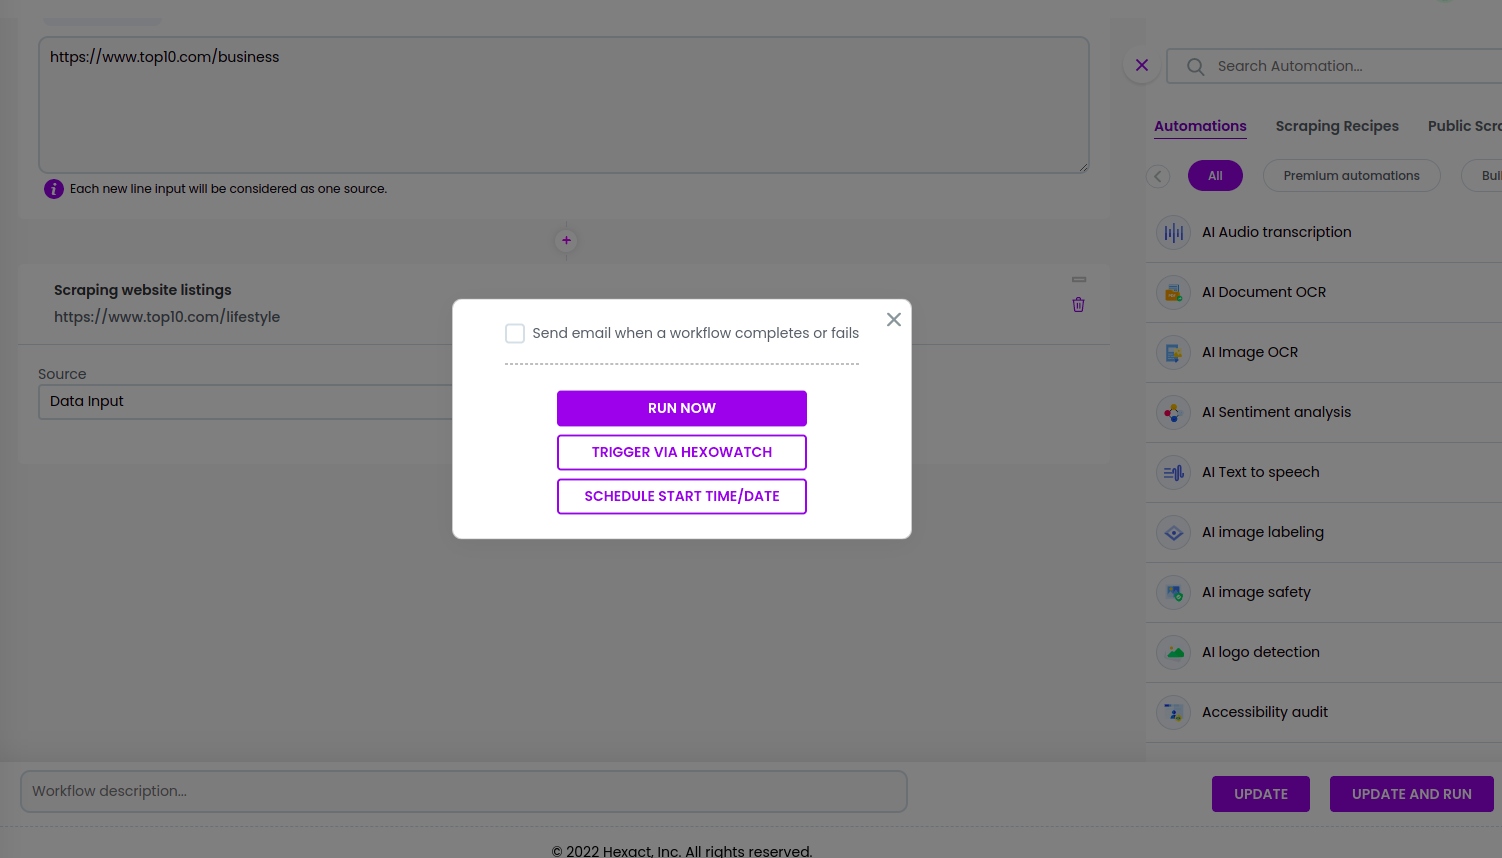Screen dimensions: 1502x858
Task: Click the AI Audio transcription icon
Action: pos(1173,232)
